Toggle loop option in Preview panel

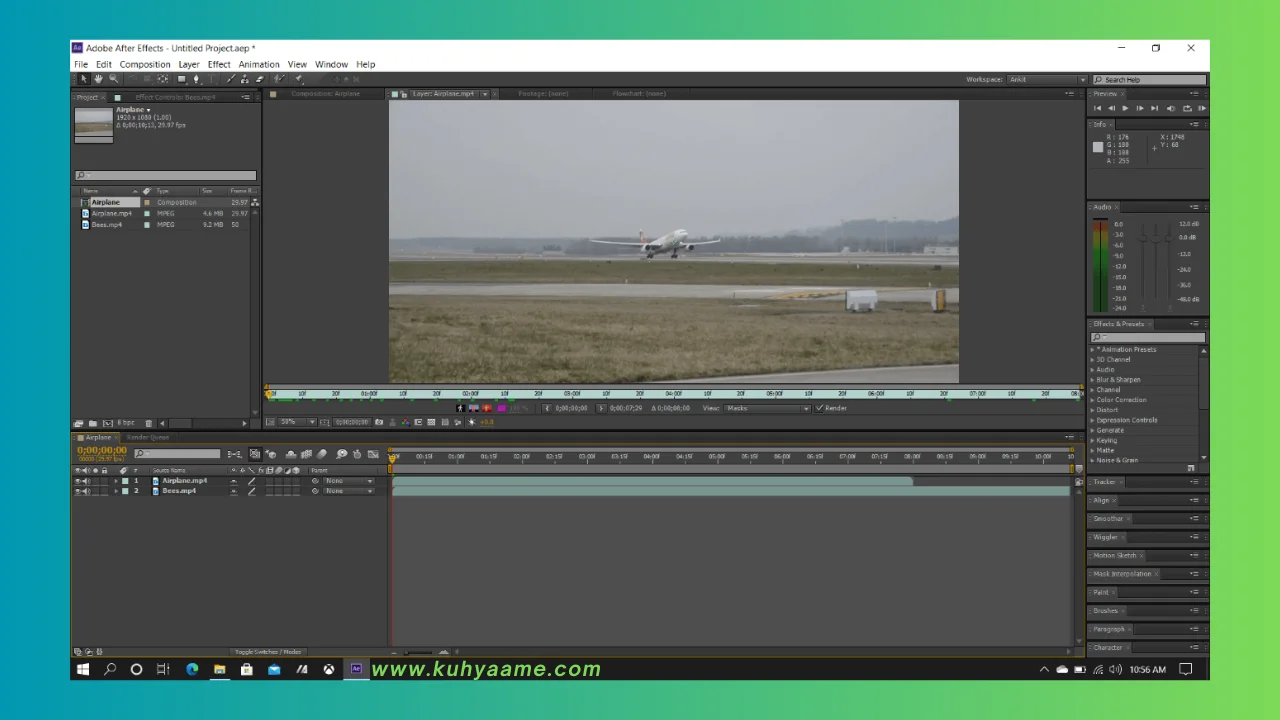point(1187,108)
